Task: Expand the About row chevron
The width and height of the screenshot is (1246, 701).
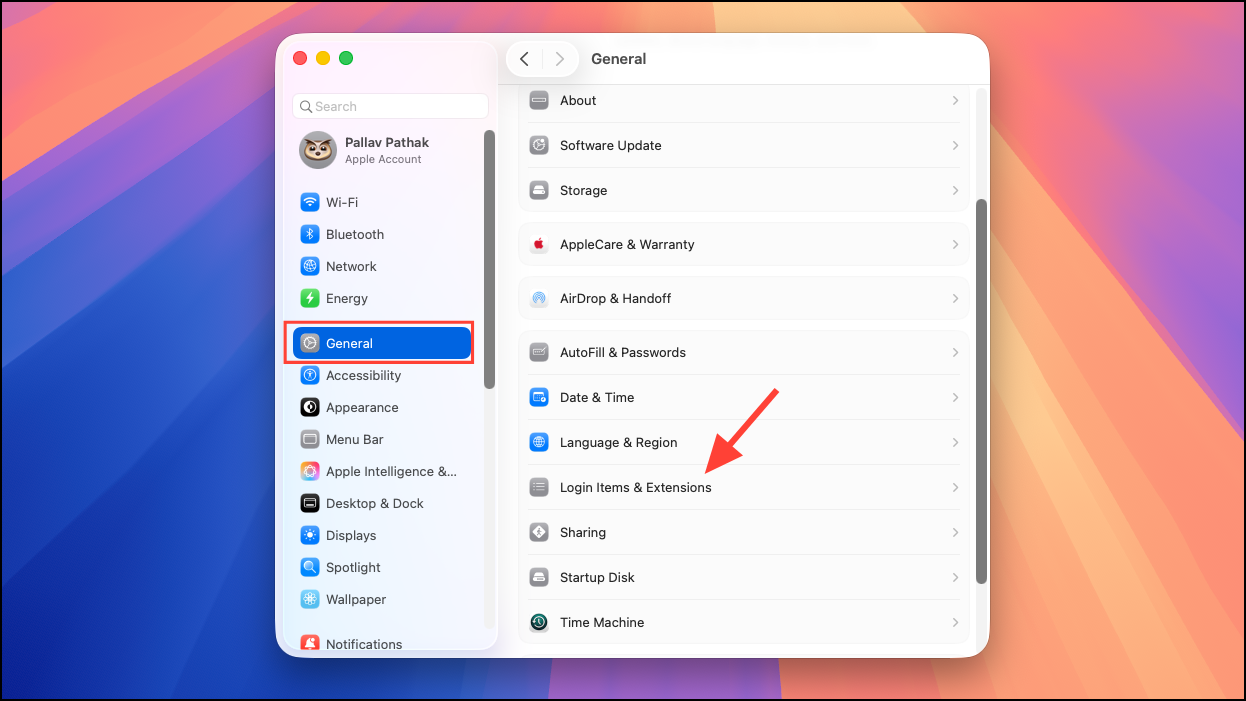Action: 955,100
